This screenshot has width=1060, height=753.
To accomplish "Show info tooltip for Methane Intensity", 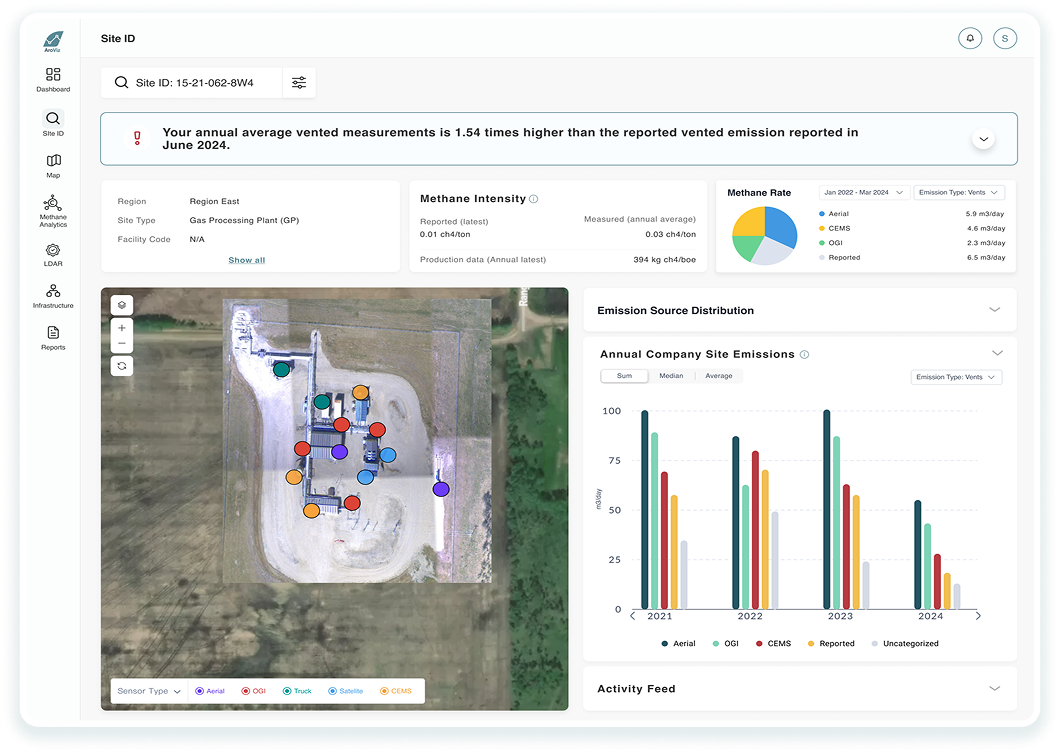I will click(x=533, y=199).
